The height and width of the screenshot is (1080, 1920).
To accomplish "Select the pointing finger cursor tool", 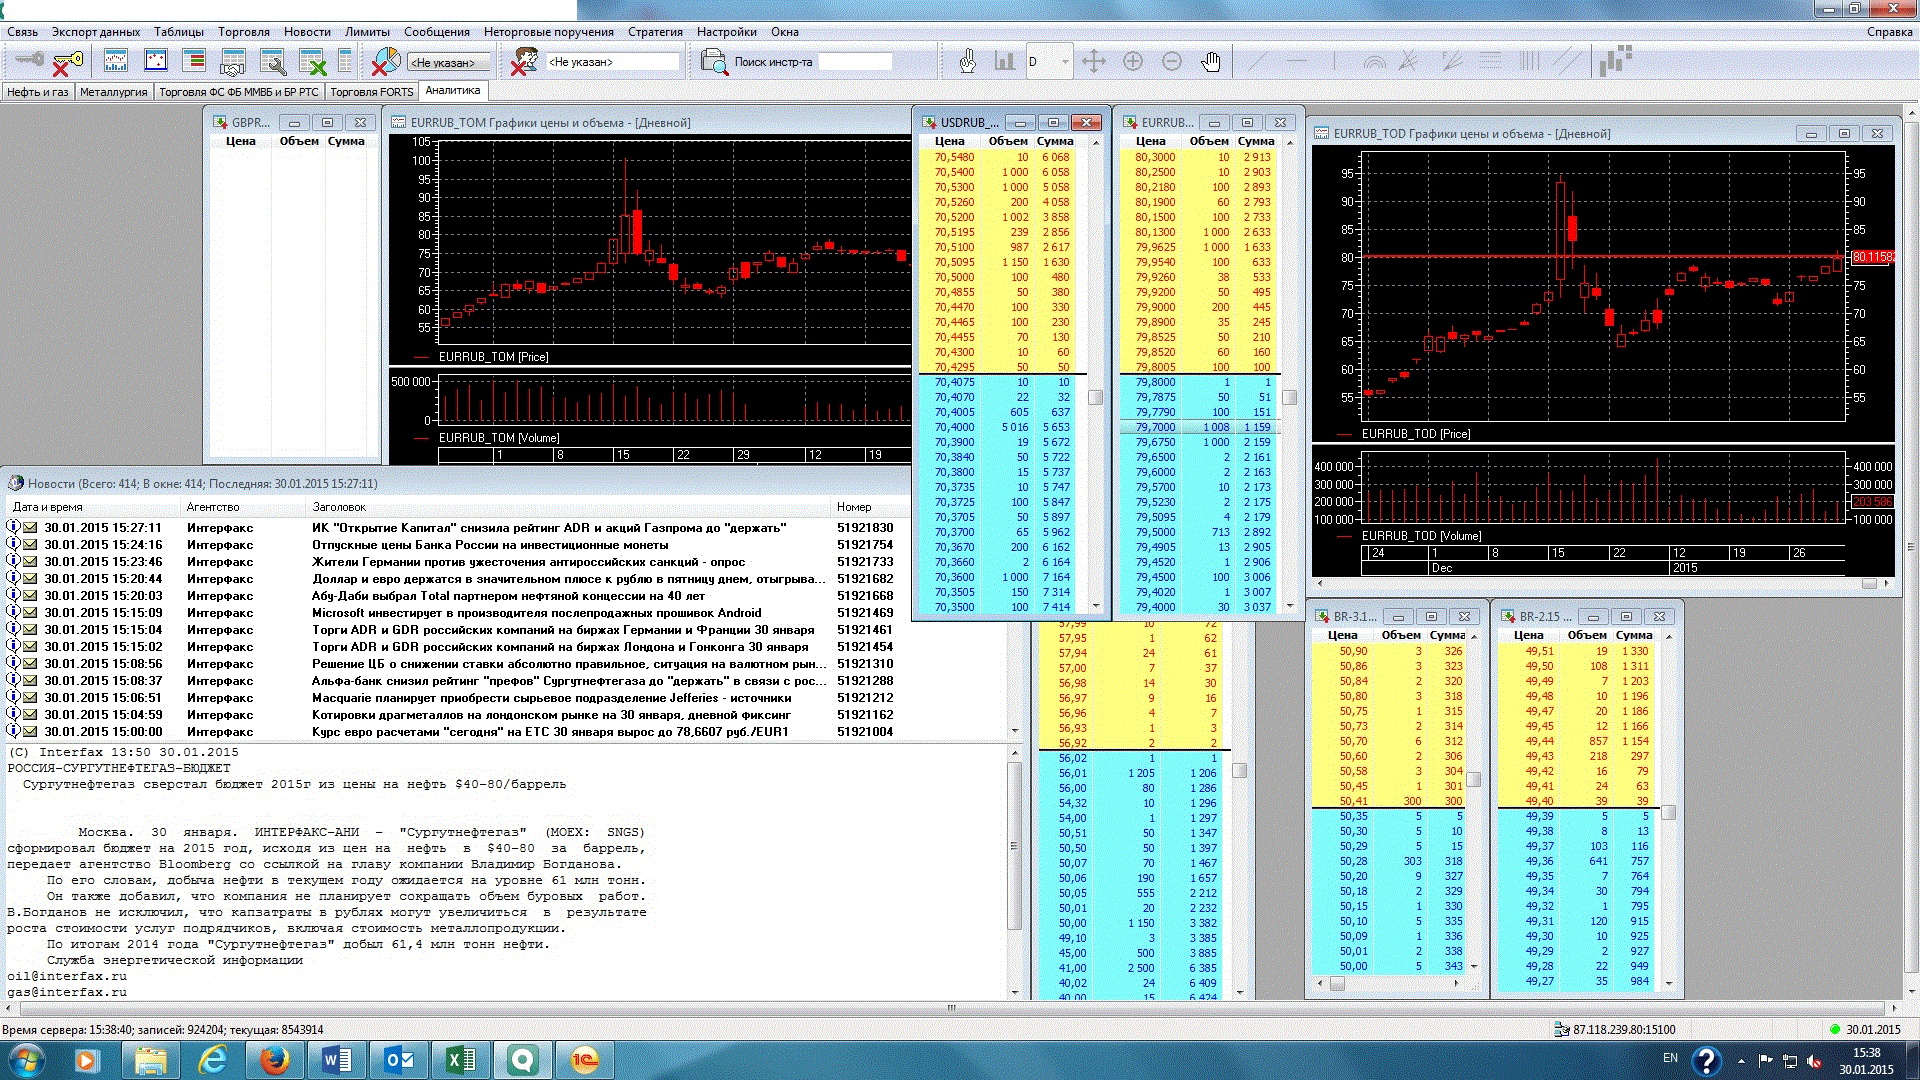I will (967, 61).
